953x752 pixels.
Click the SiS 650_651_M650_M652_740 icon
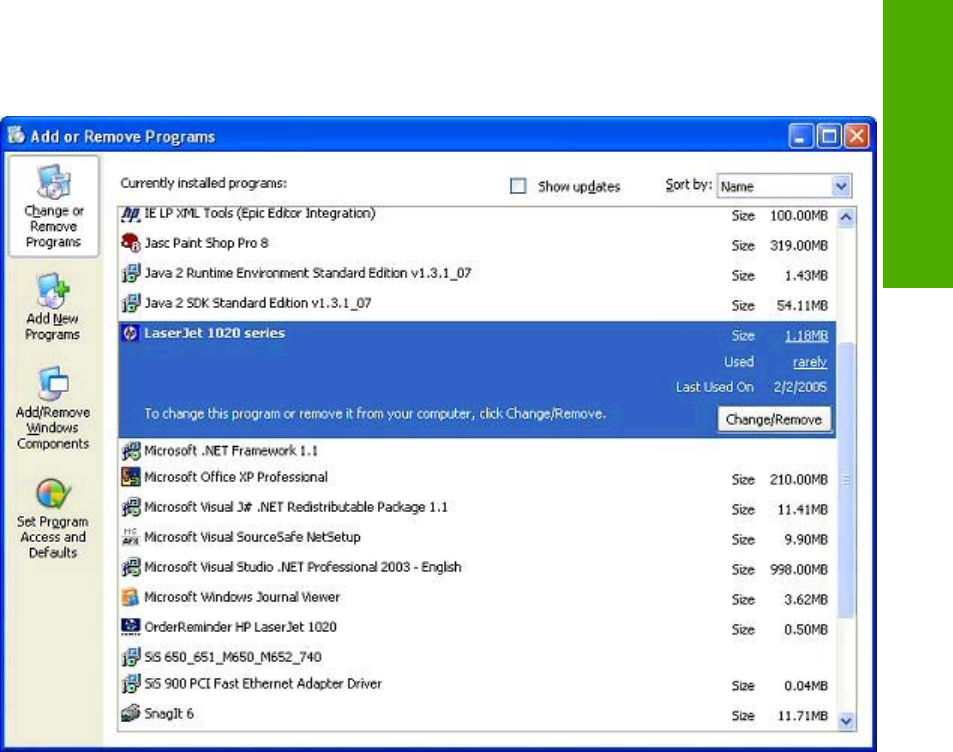click(x=131, y=657)
